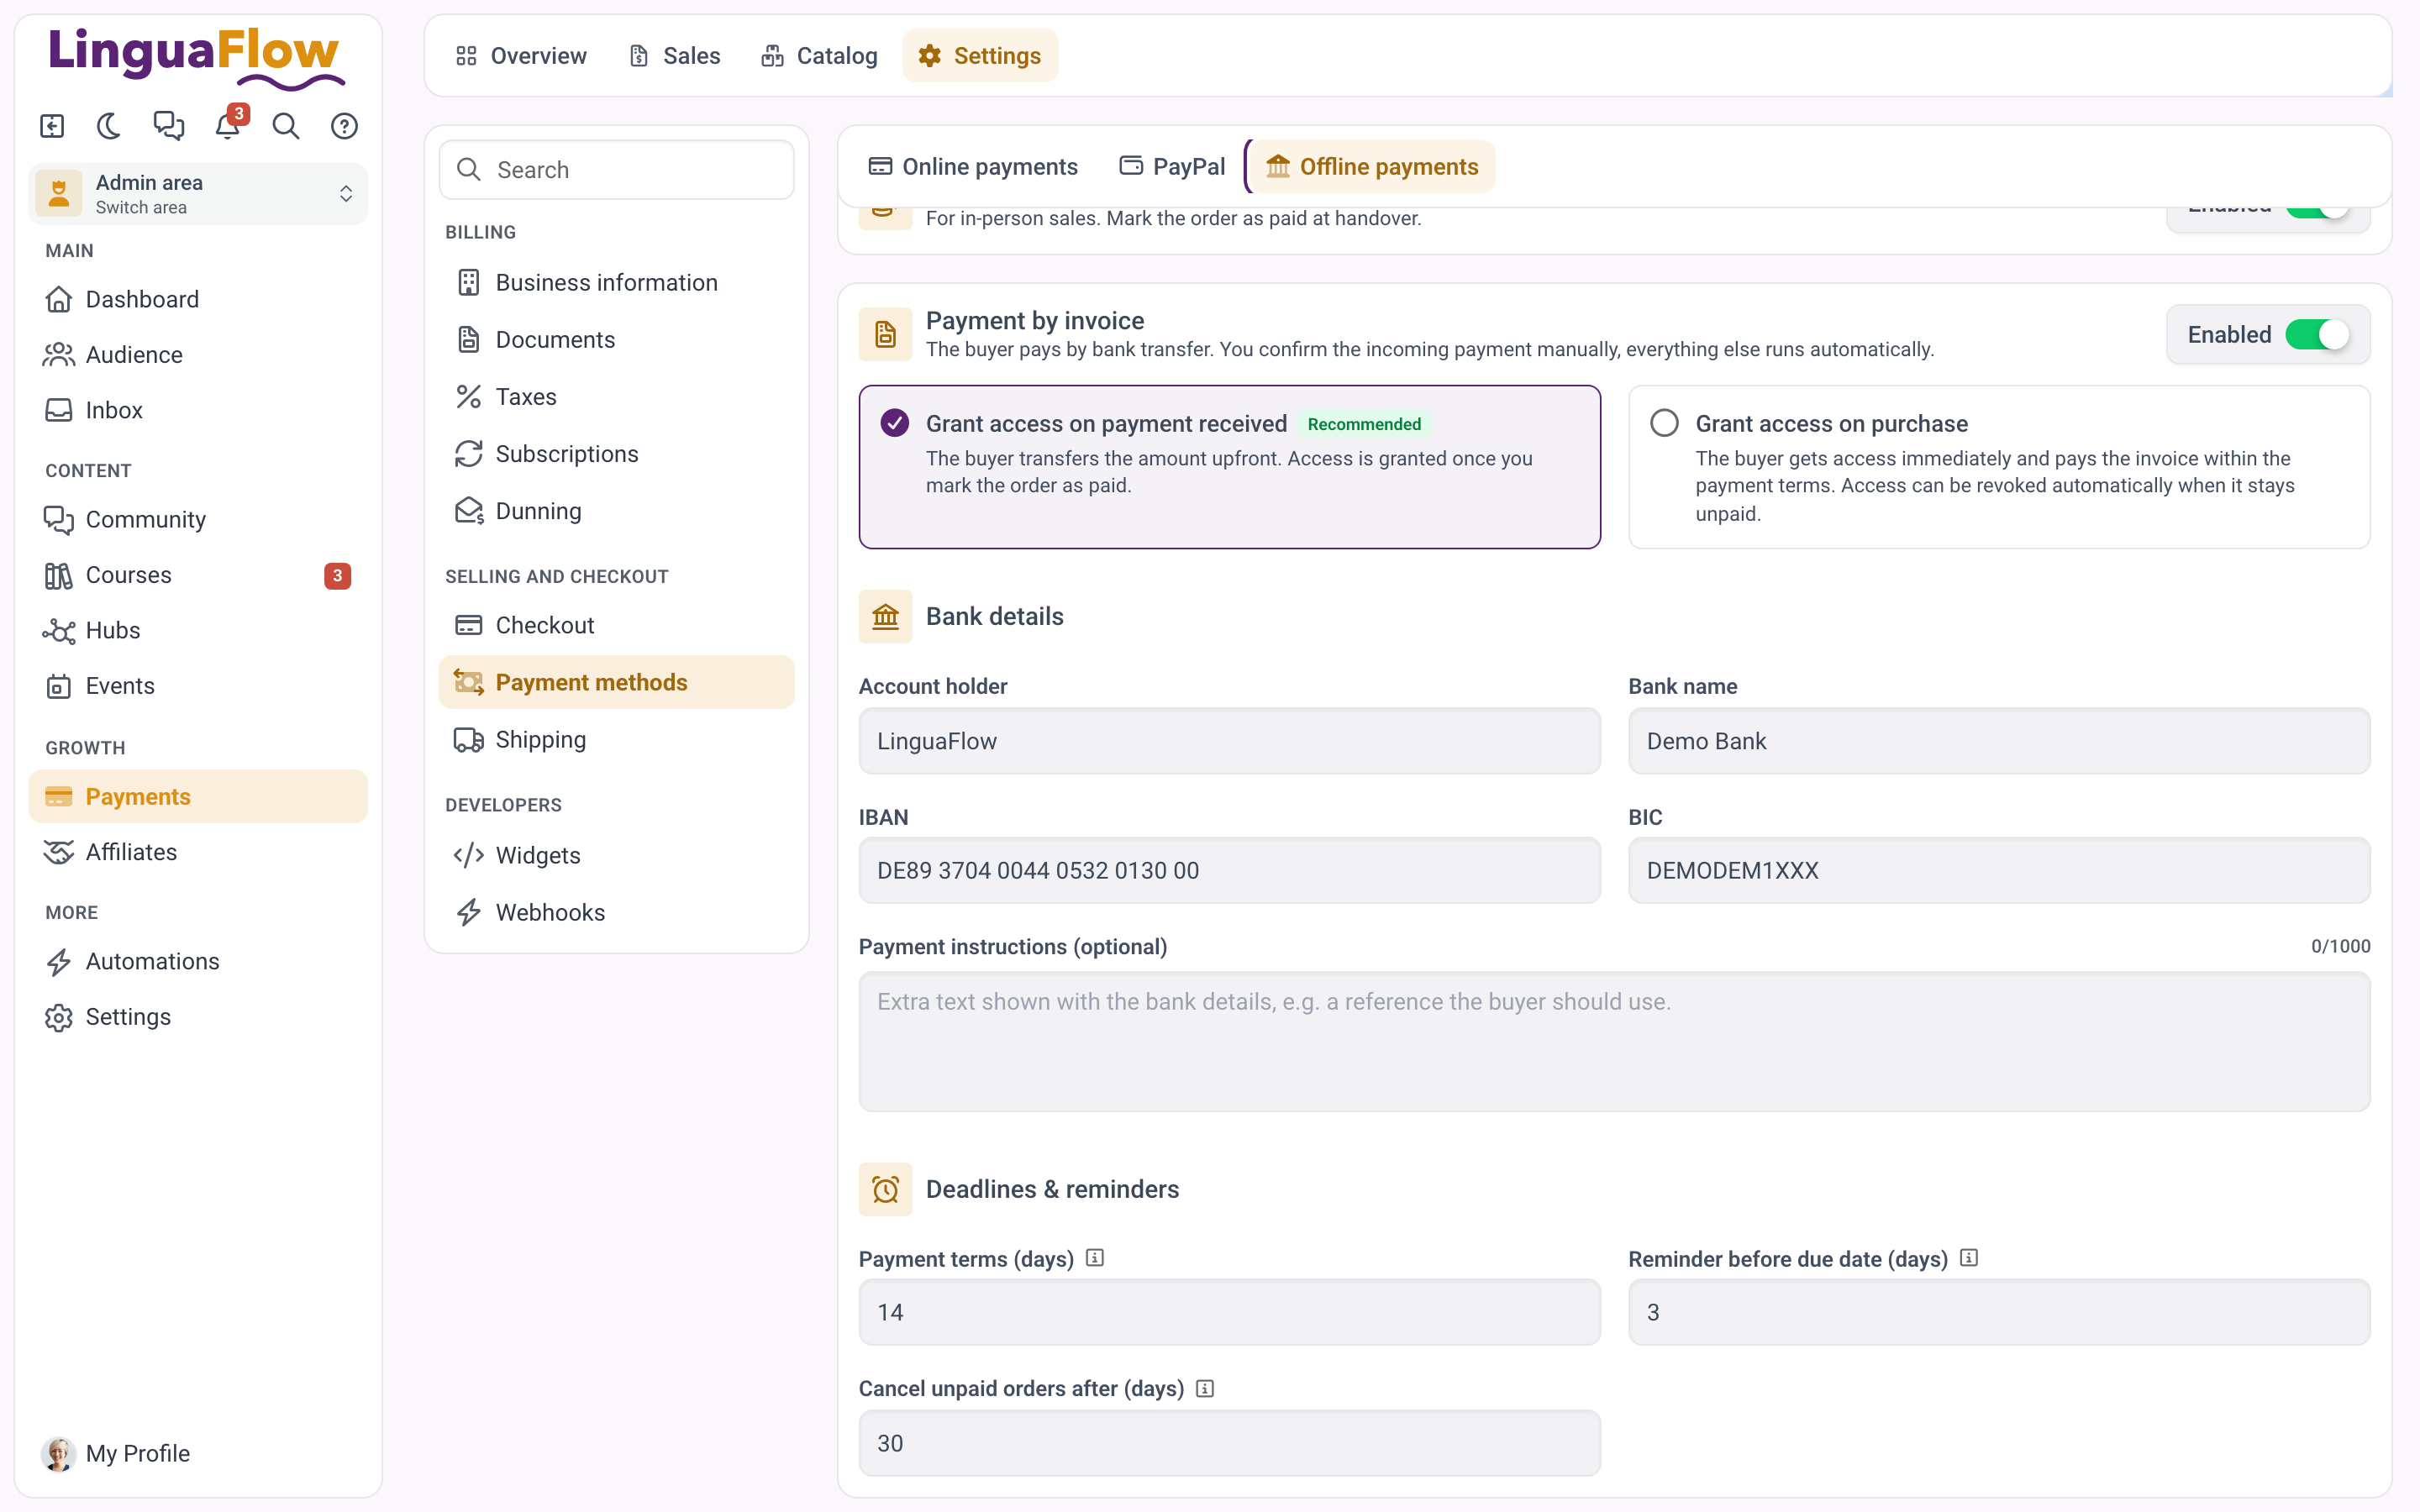
Task: Open My Profile avatar
Action: (x=58, y=1453)
